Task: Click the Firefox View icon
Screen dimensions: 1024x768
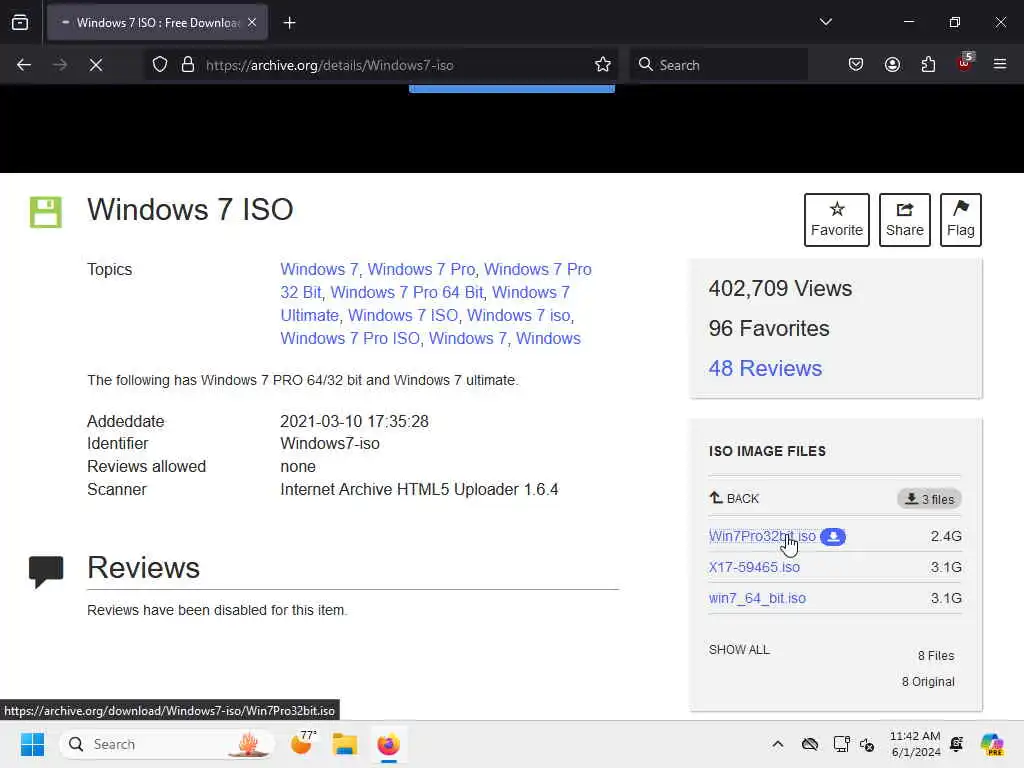Action: click(x=20, y=22)
